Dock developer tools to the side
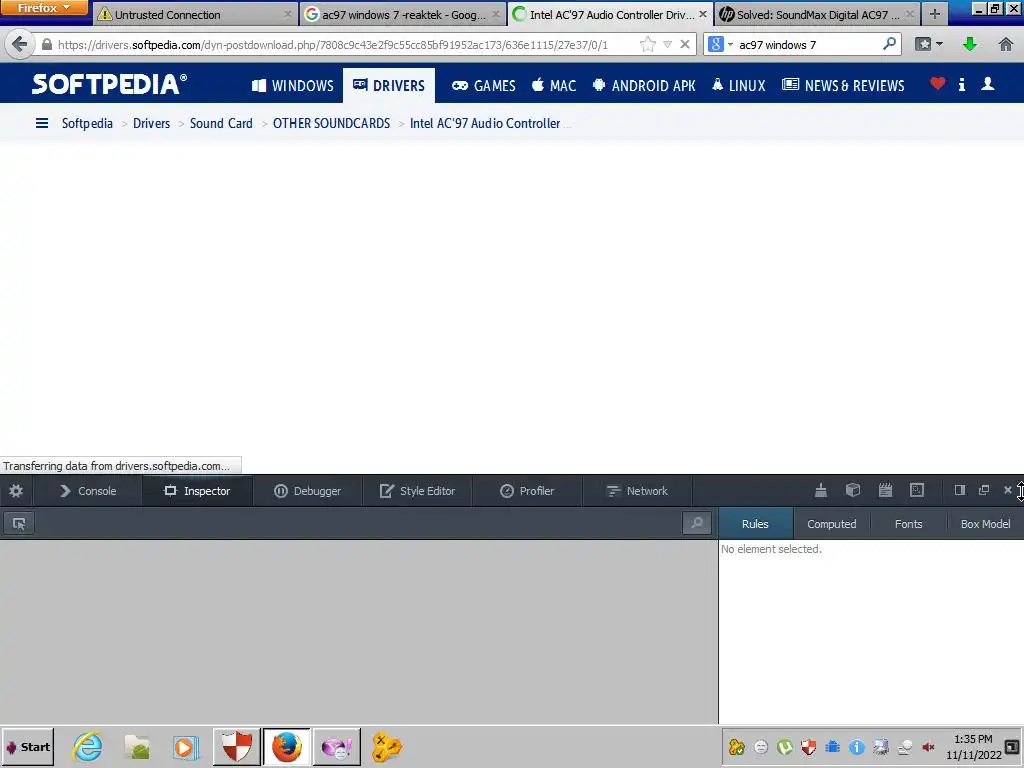Image resolution: width=1024 pixels, height=768 pixels. click(959, 490)
